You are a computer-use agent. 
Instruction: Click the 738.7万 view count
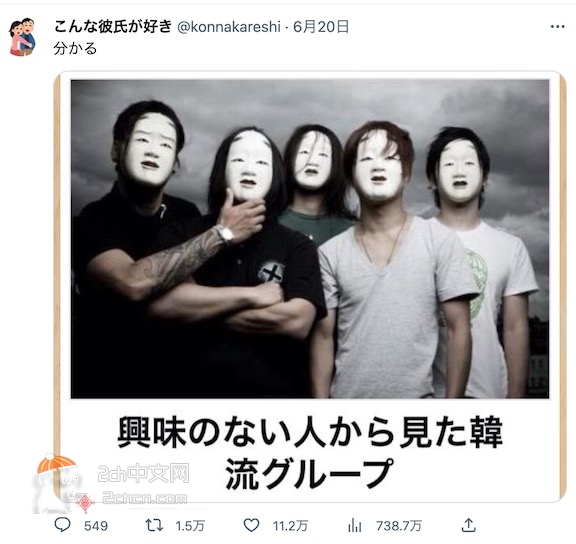coord(399,526)
